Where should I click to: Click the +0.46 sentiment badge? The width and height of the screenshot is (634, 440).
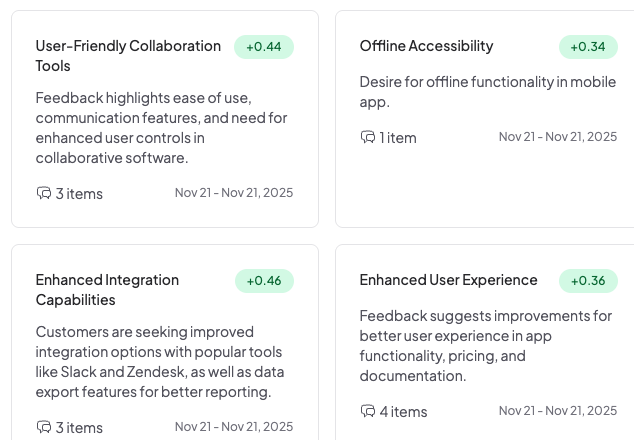click(264, 280)
